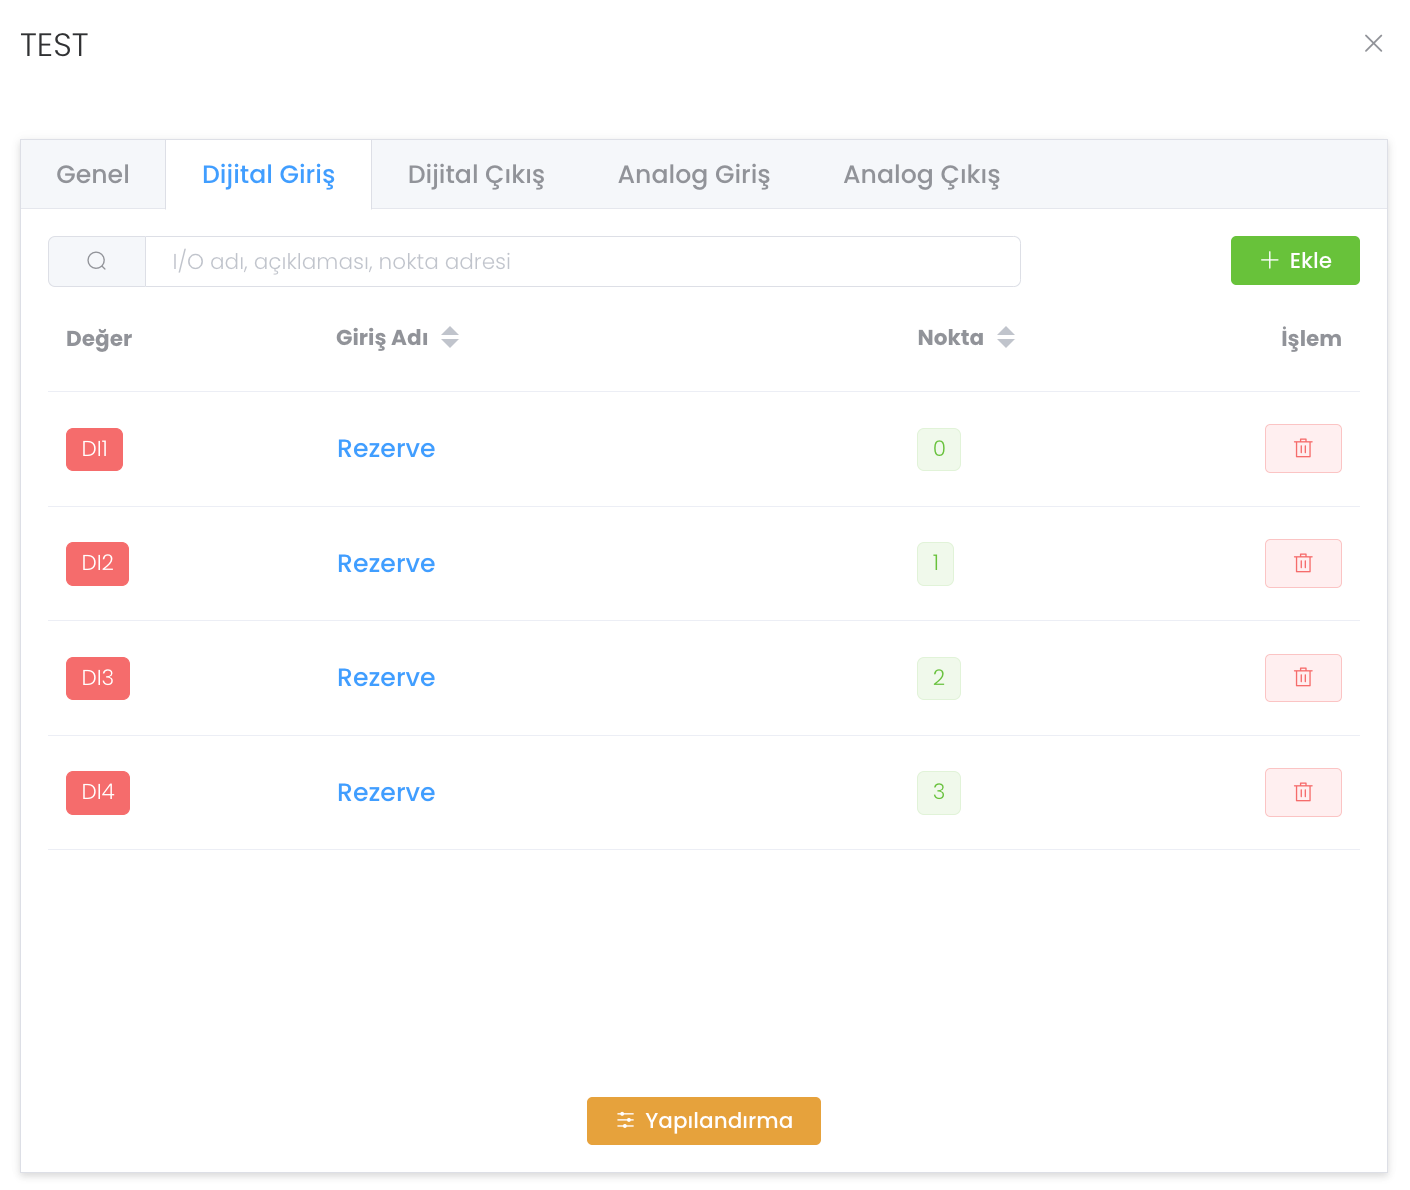This screenshot has height=1190, width=1410.
Task: Focus the I/O search input field
Action: [x=582, y=262]
